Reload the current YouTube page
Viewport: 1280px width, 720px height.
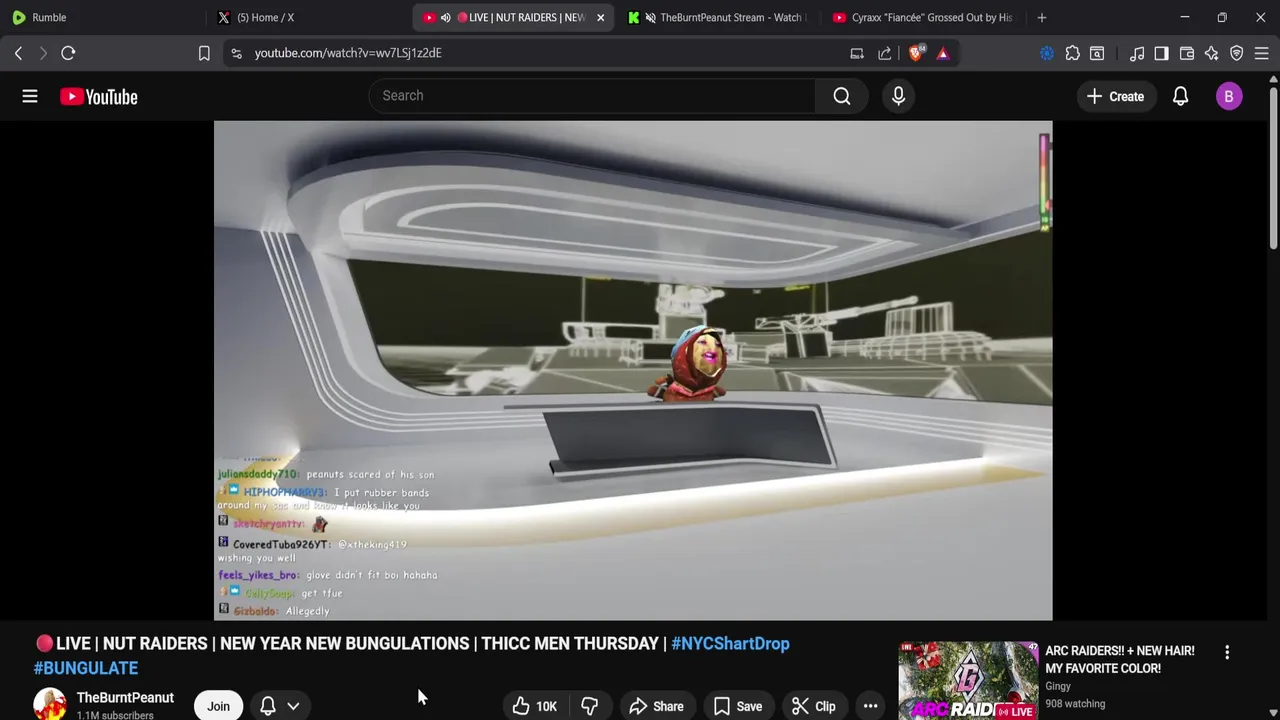pos(68,53)
